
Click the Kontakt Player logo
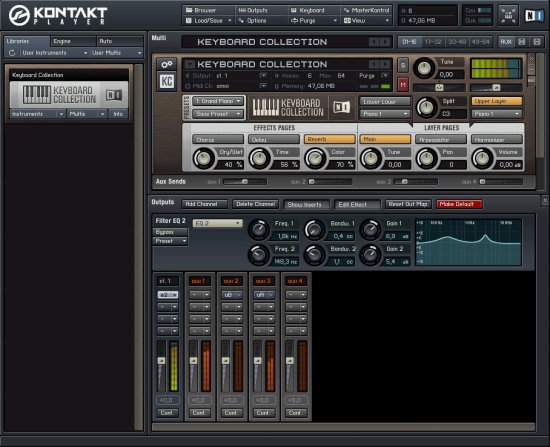coord(58,15)
